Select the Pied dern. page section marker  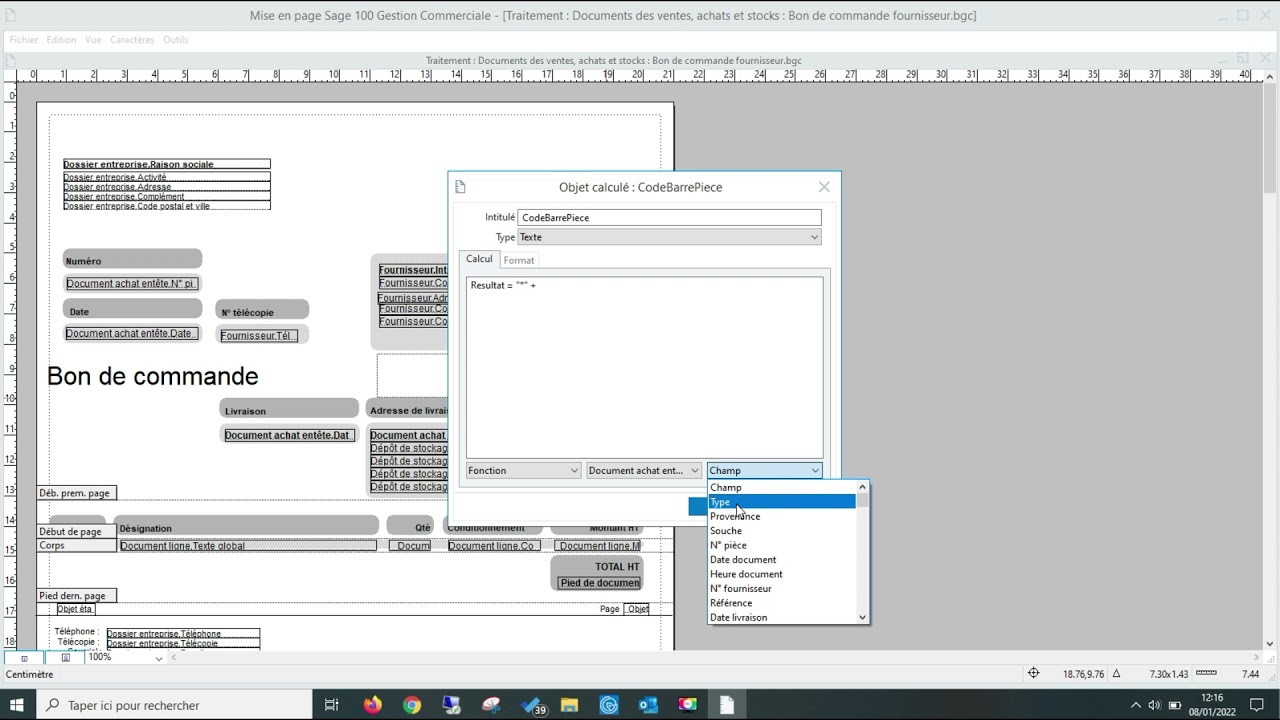[x=76, y=596]
